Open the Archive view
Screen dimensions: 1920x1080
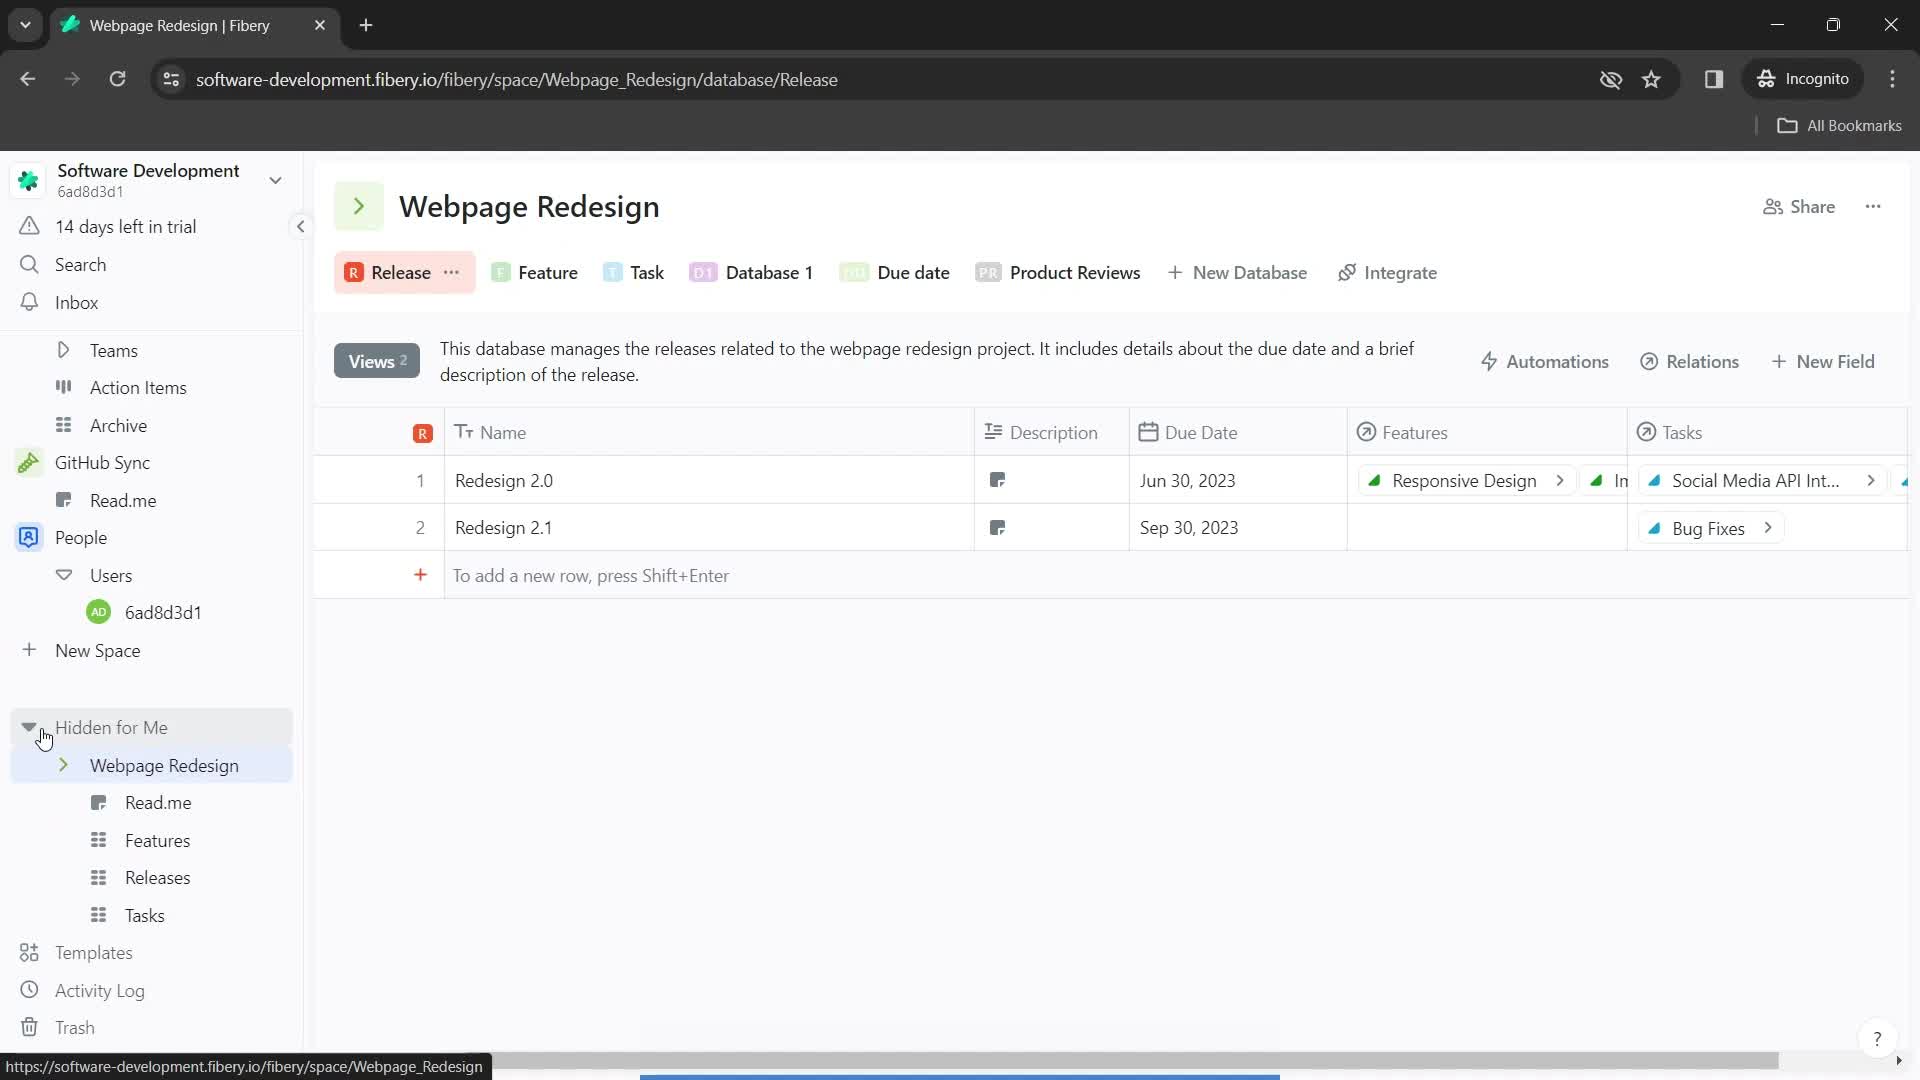tap(118, 426)
